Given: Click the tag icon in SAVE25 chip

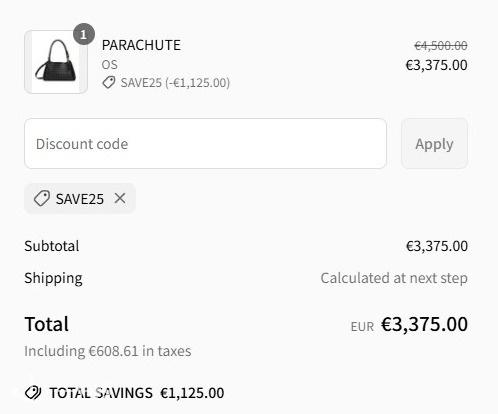Looking at the screenshot, I should coord(42,199).
